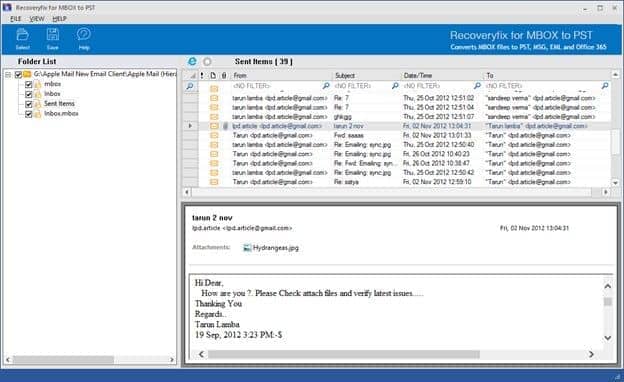
Task: Click the gray stop icon beside Sent Items
Action: 207,62
